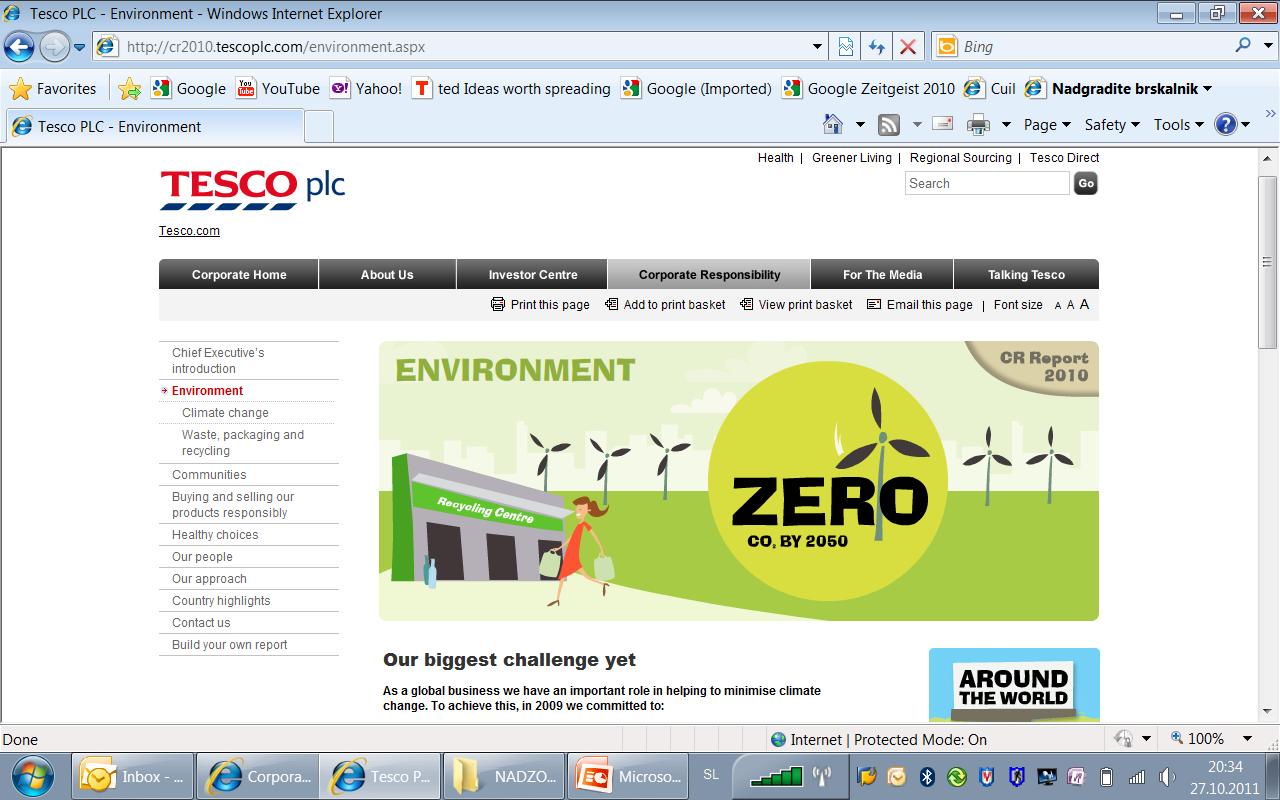
Task: Open the Yahoo! favorites bar link
Action: 366,89
